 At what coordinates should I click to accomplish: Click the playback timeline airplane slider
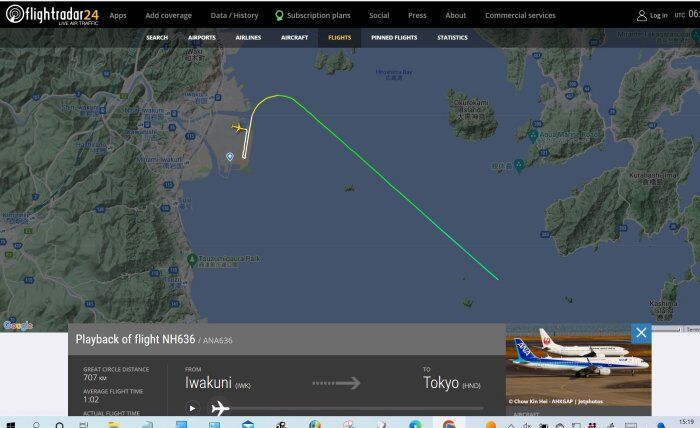tap(220, 408)
